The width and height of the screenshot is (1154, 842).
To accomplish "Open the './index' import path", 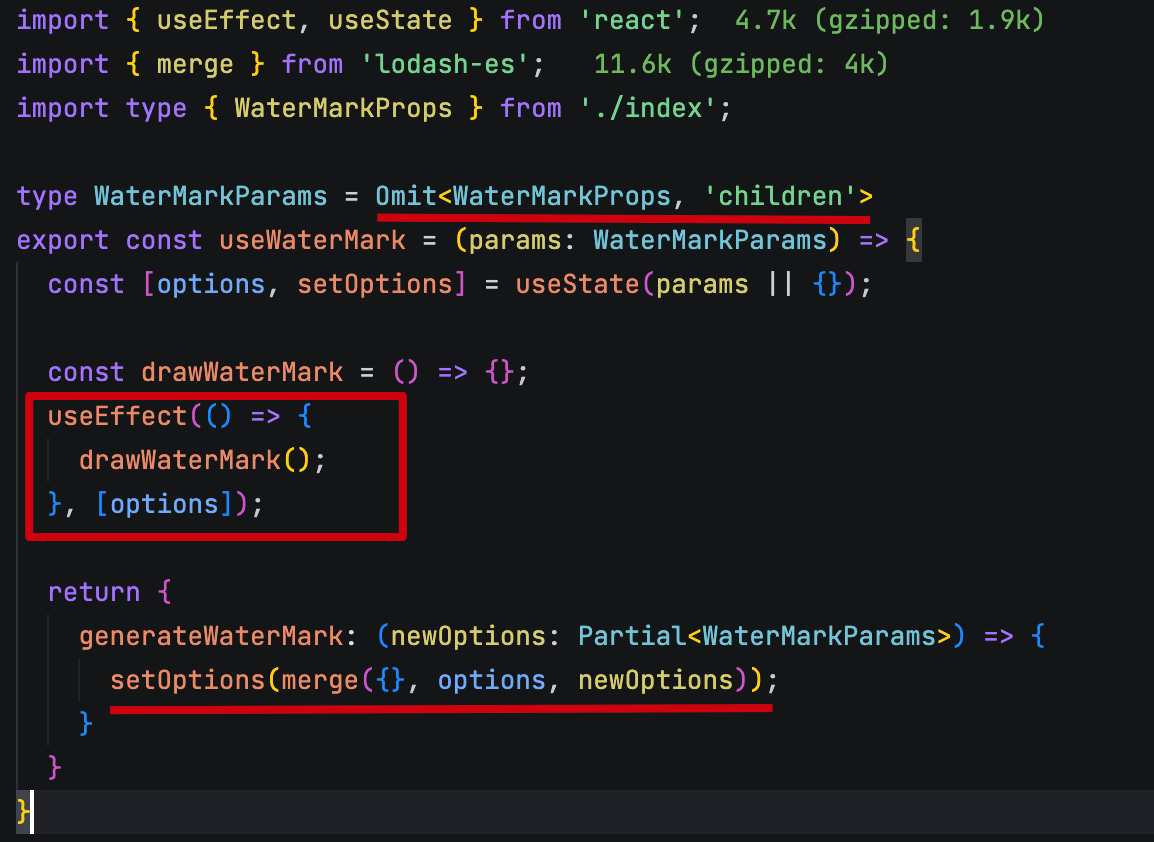I will pyautogui.click(x=655, y=108).
